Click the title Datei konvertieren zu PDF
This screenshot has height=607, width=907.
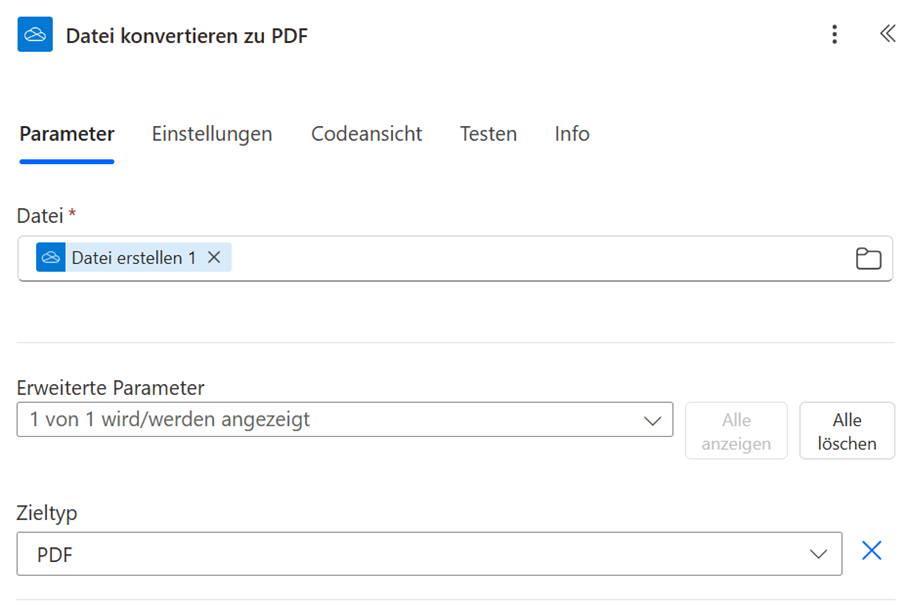(187, 36)
